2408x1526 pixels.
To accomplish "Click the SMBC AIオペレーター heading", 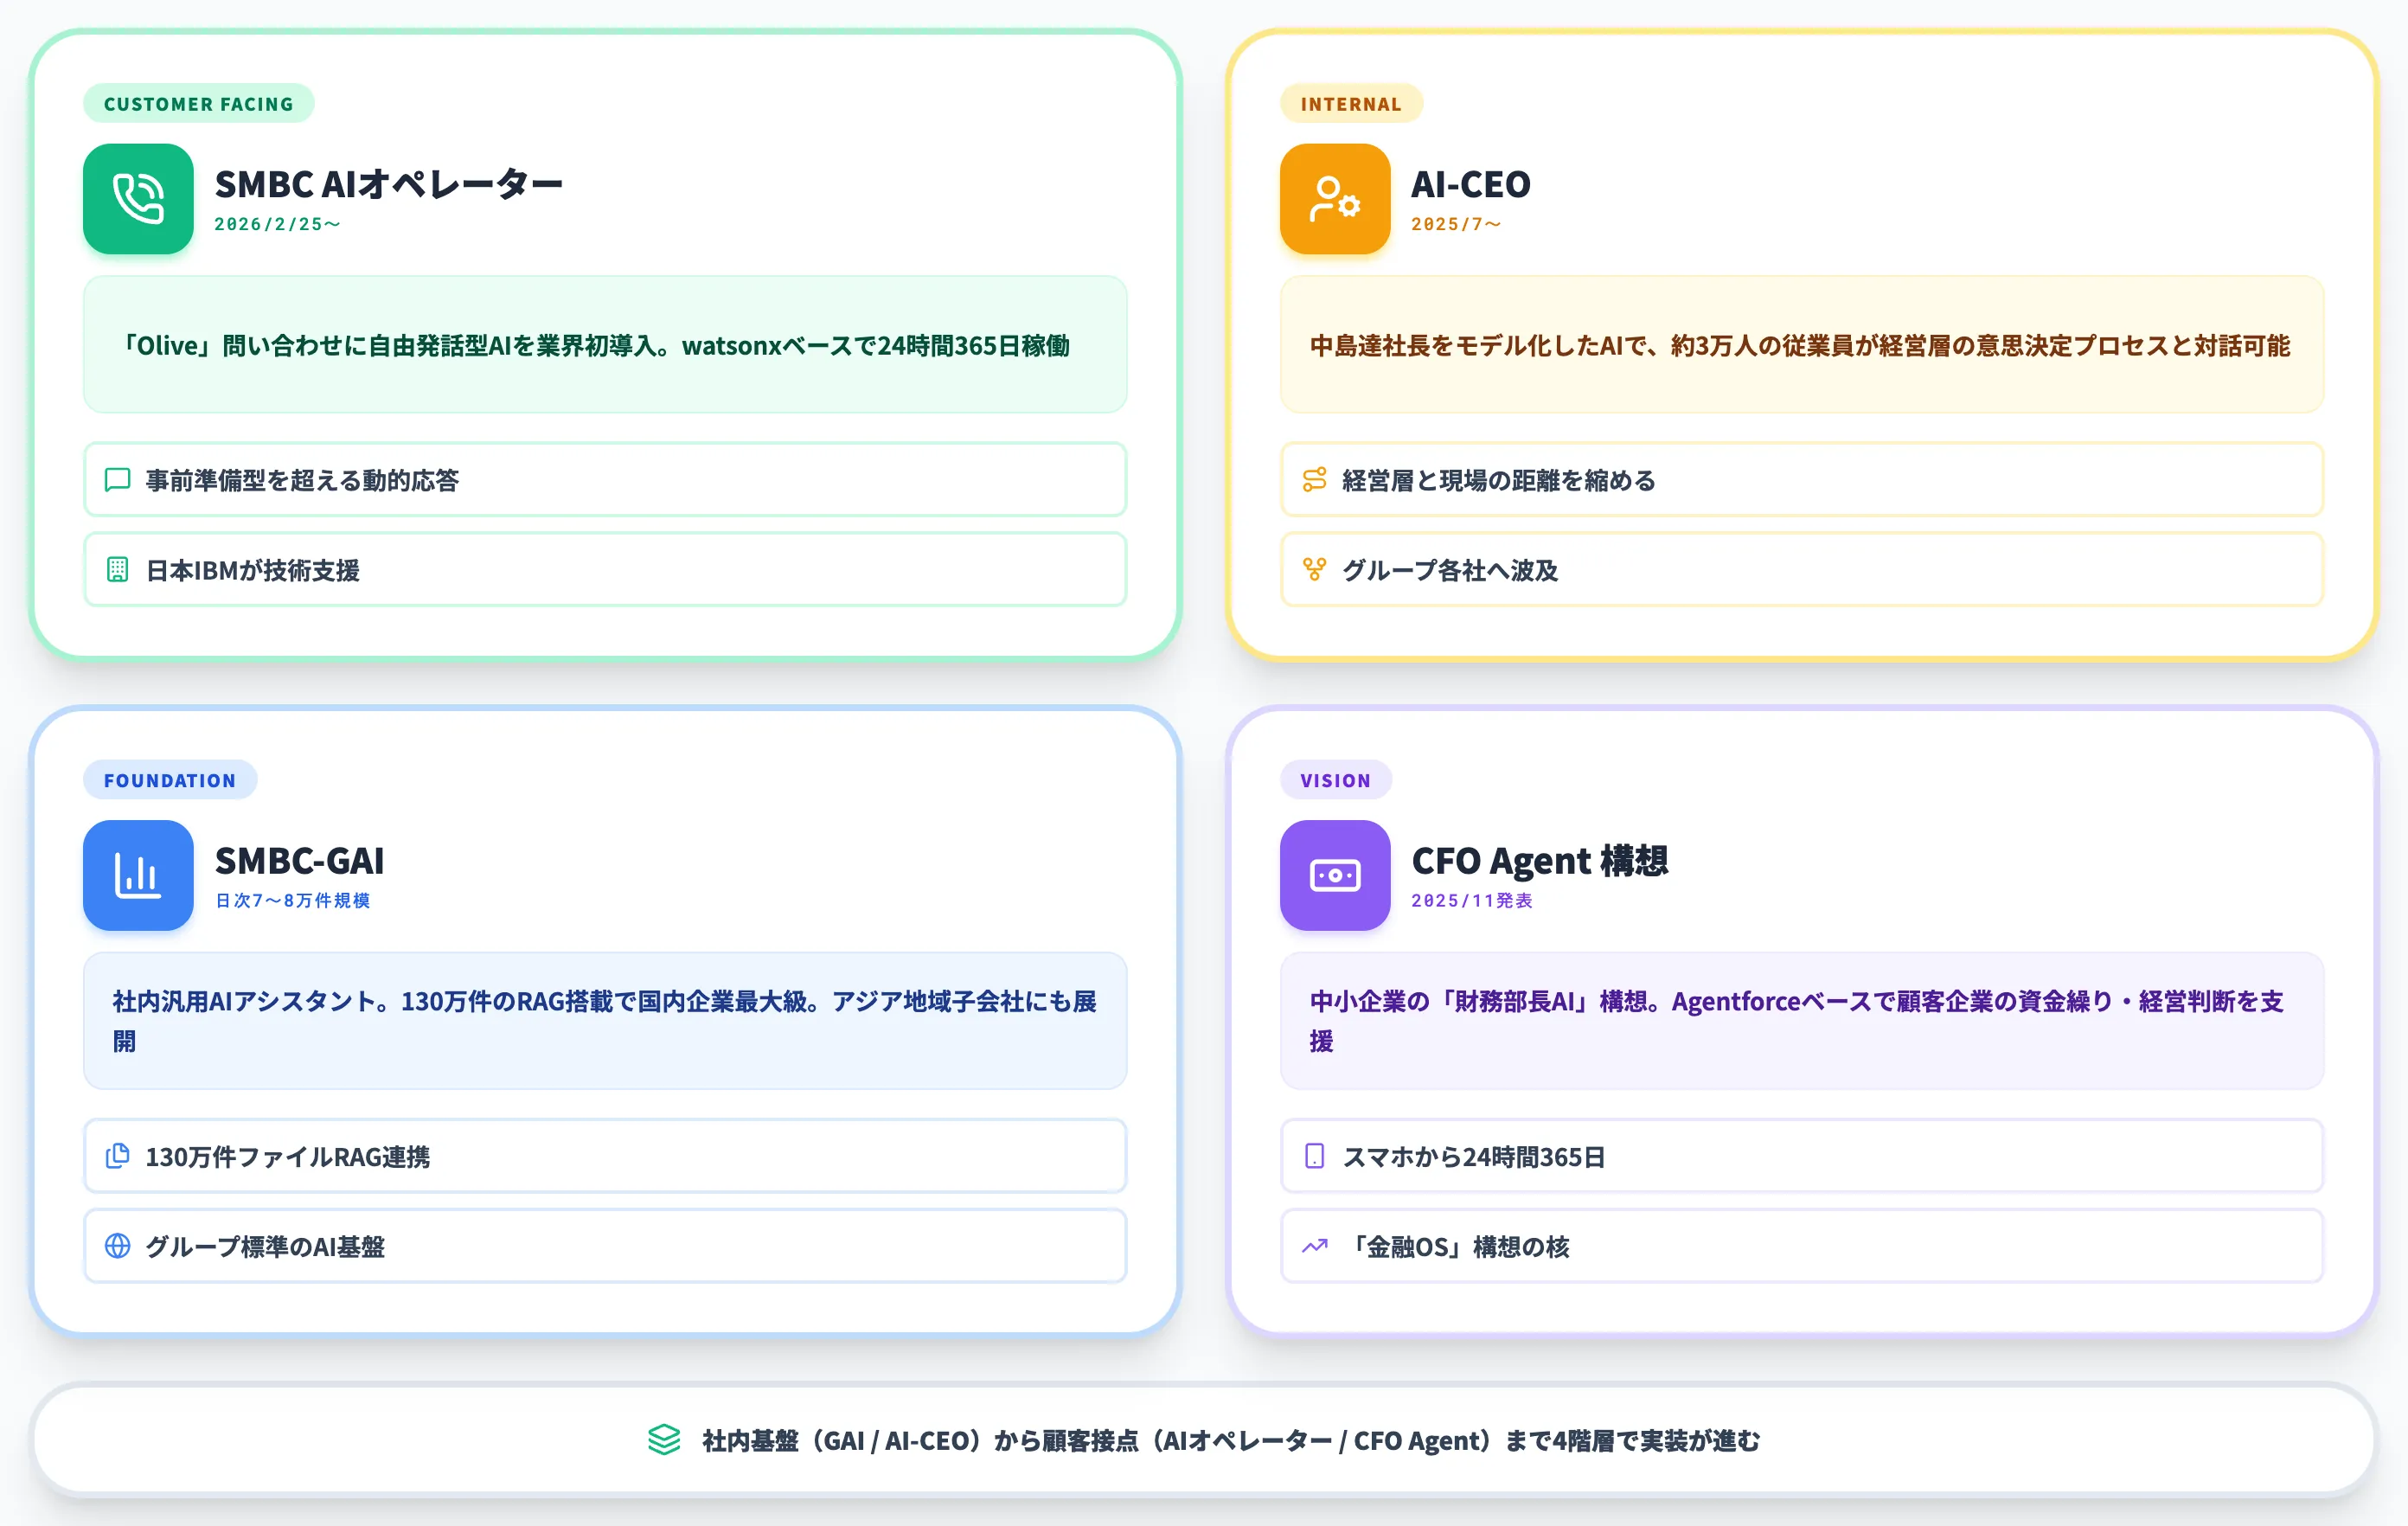I will 389,184.
